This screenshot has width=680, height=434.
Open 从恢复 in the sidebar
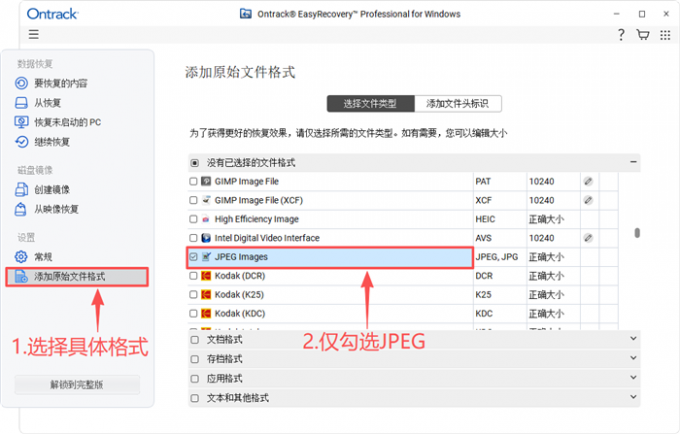[48, 103]
